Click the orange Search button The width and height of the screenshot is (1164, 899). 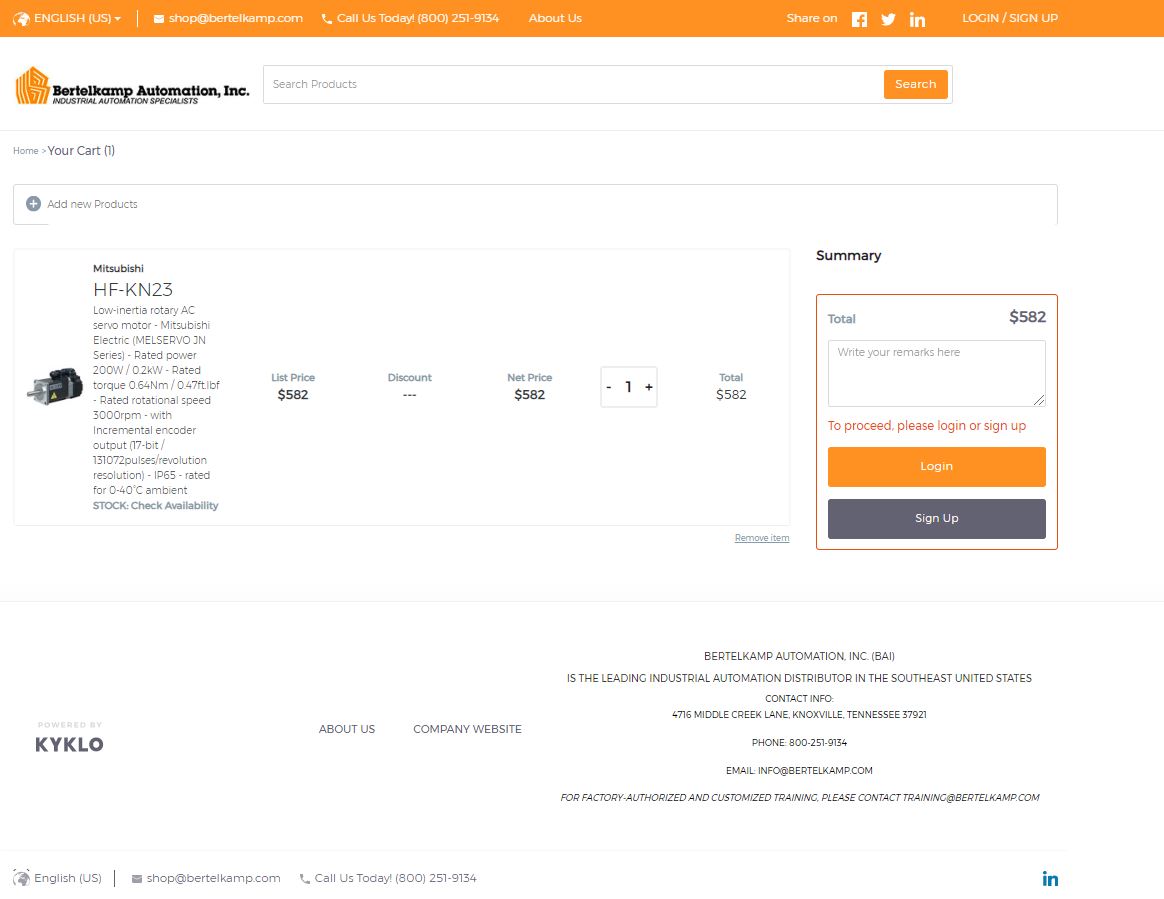tap(915, 84)
